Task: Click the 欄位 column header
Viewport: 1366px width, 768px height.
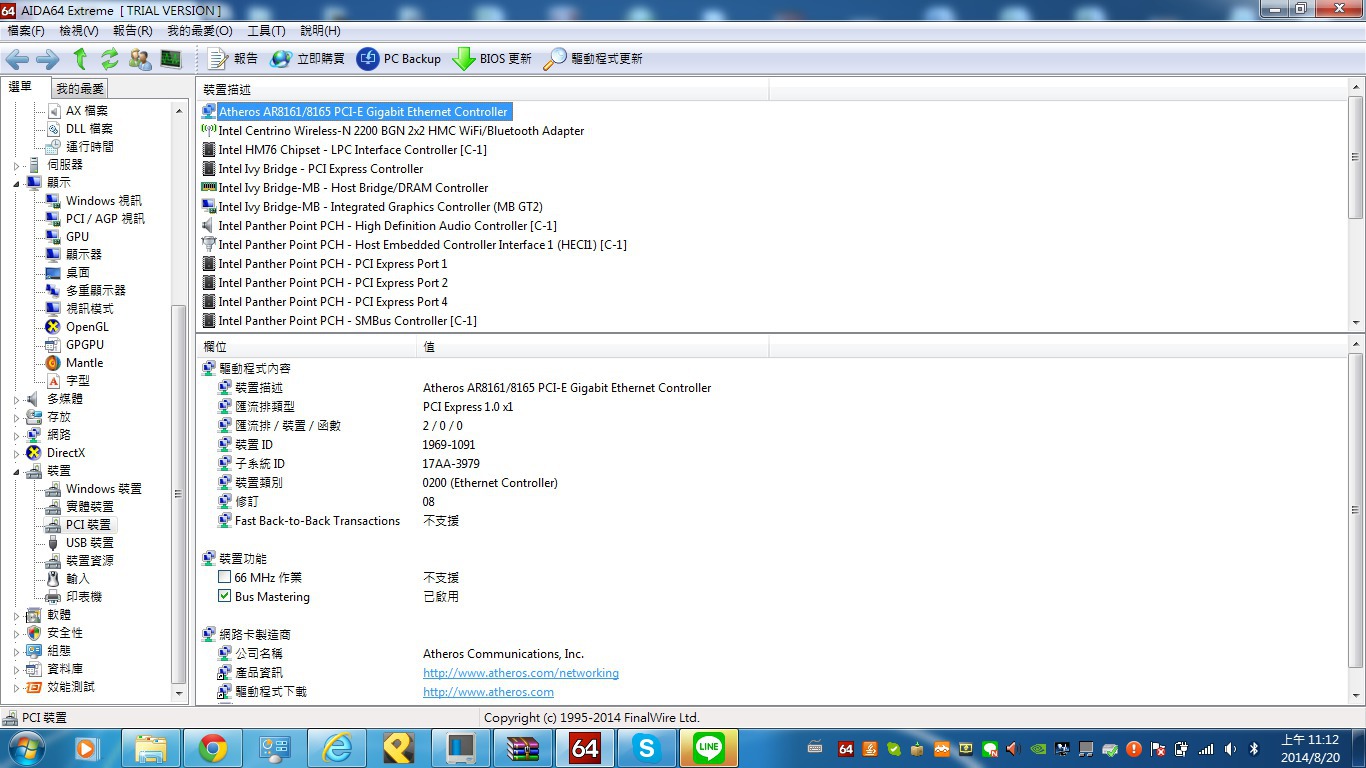Action: (307, 346)
